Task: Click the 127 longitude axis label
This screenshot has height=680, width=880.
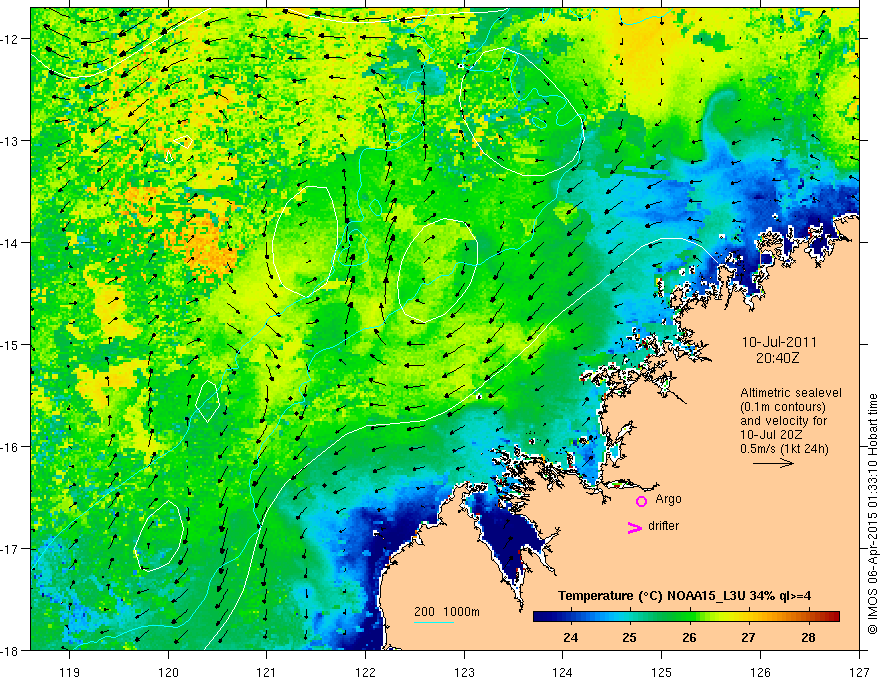Action: tap(859, 672)
